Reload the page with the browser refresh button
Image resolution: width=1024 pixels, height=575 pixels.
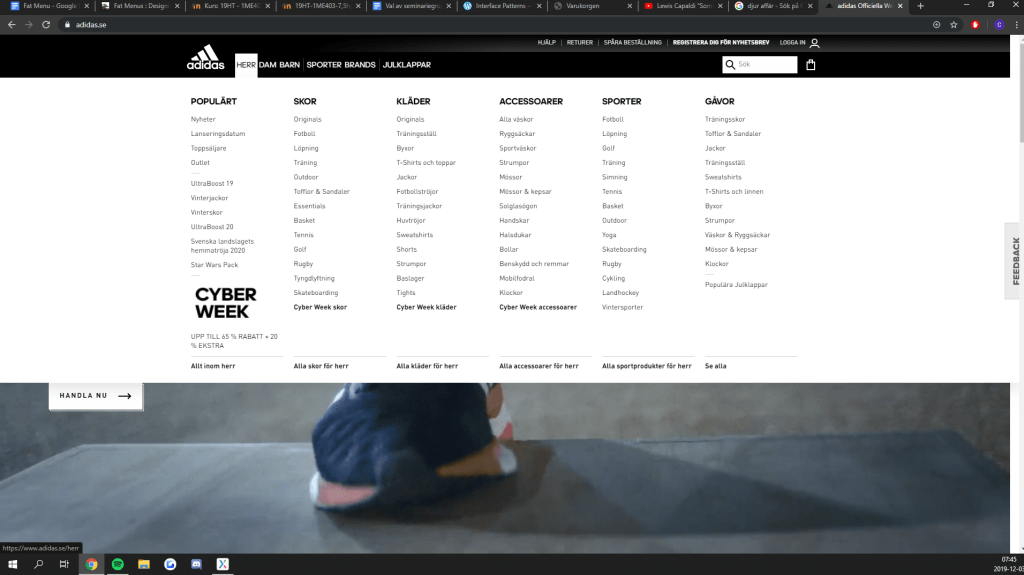(46, 24)
